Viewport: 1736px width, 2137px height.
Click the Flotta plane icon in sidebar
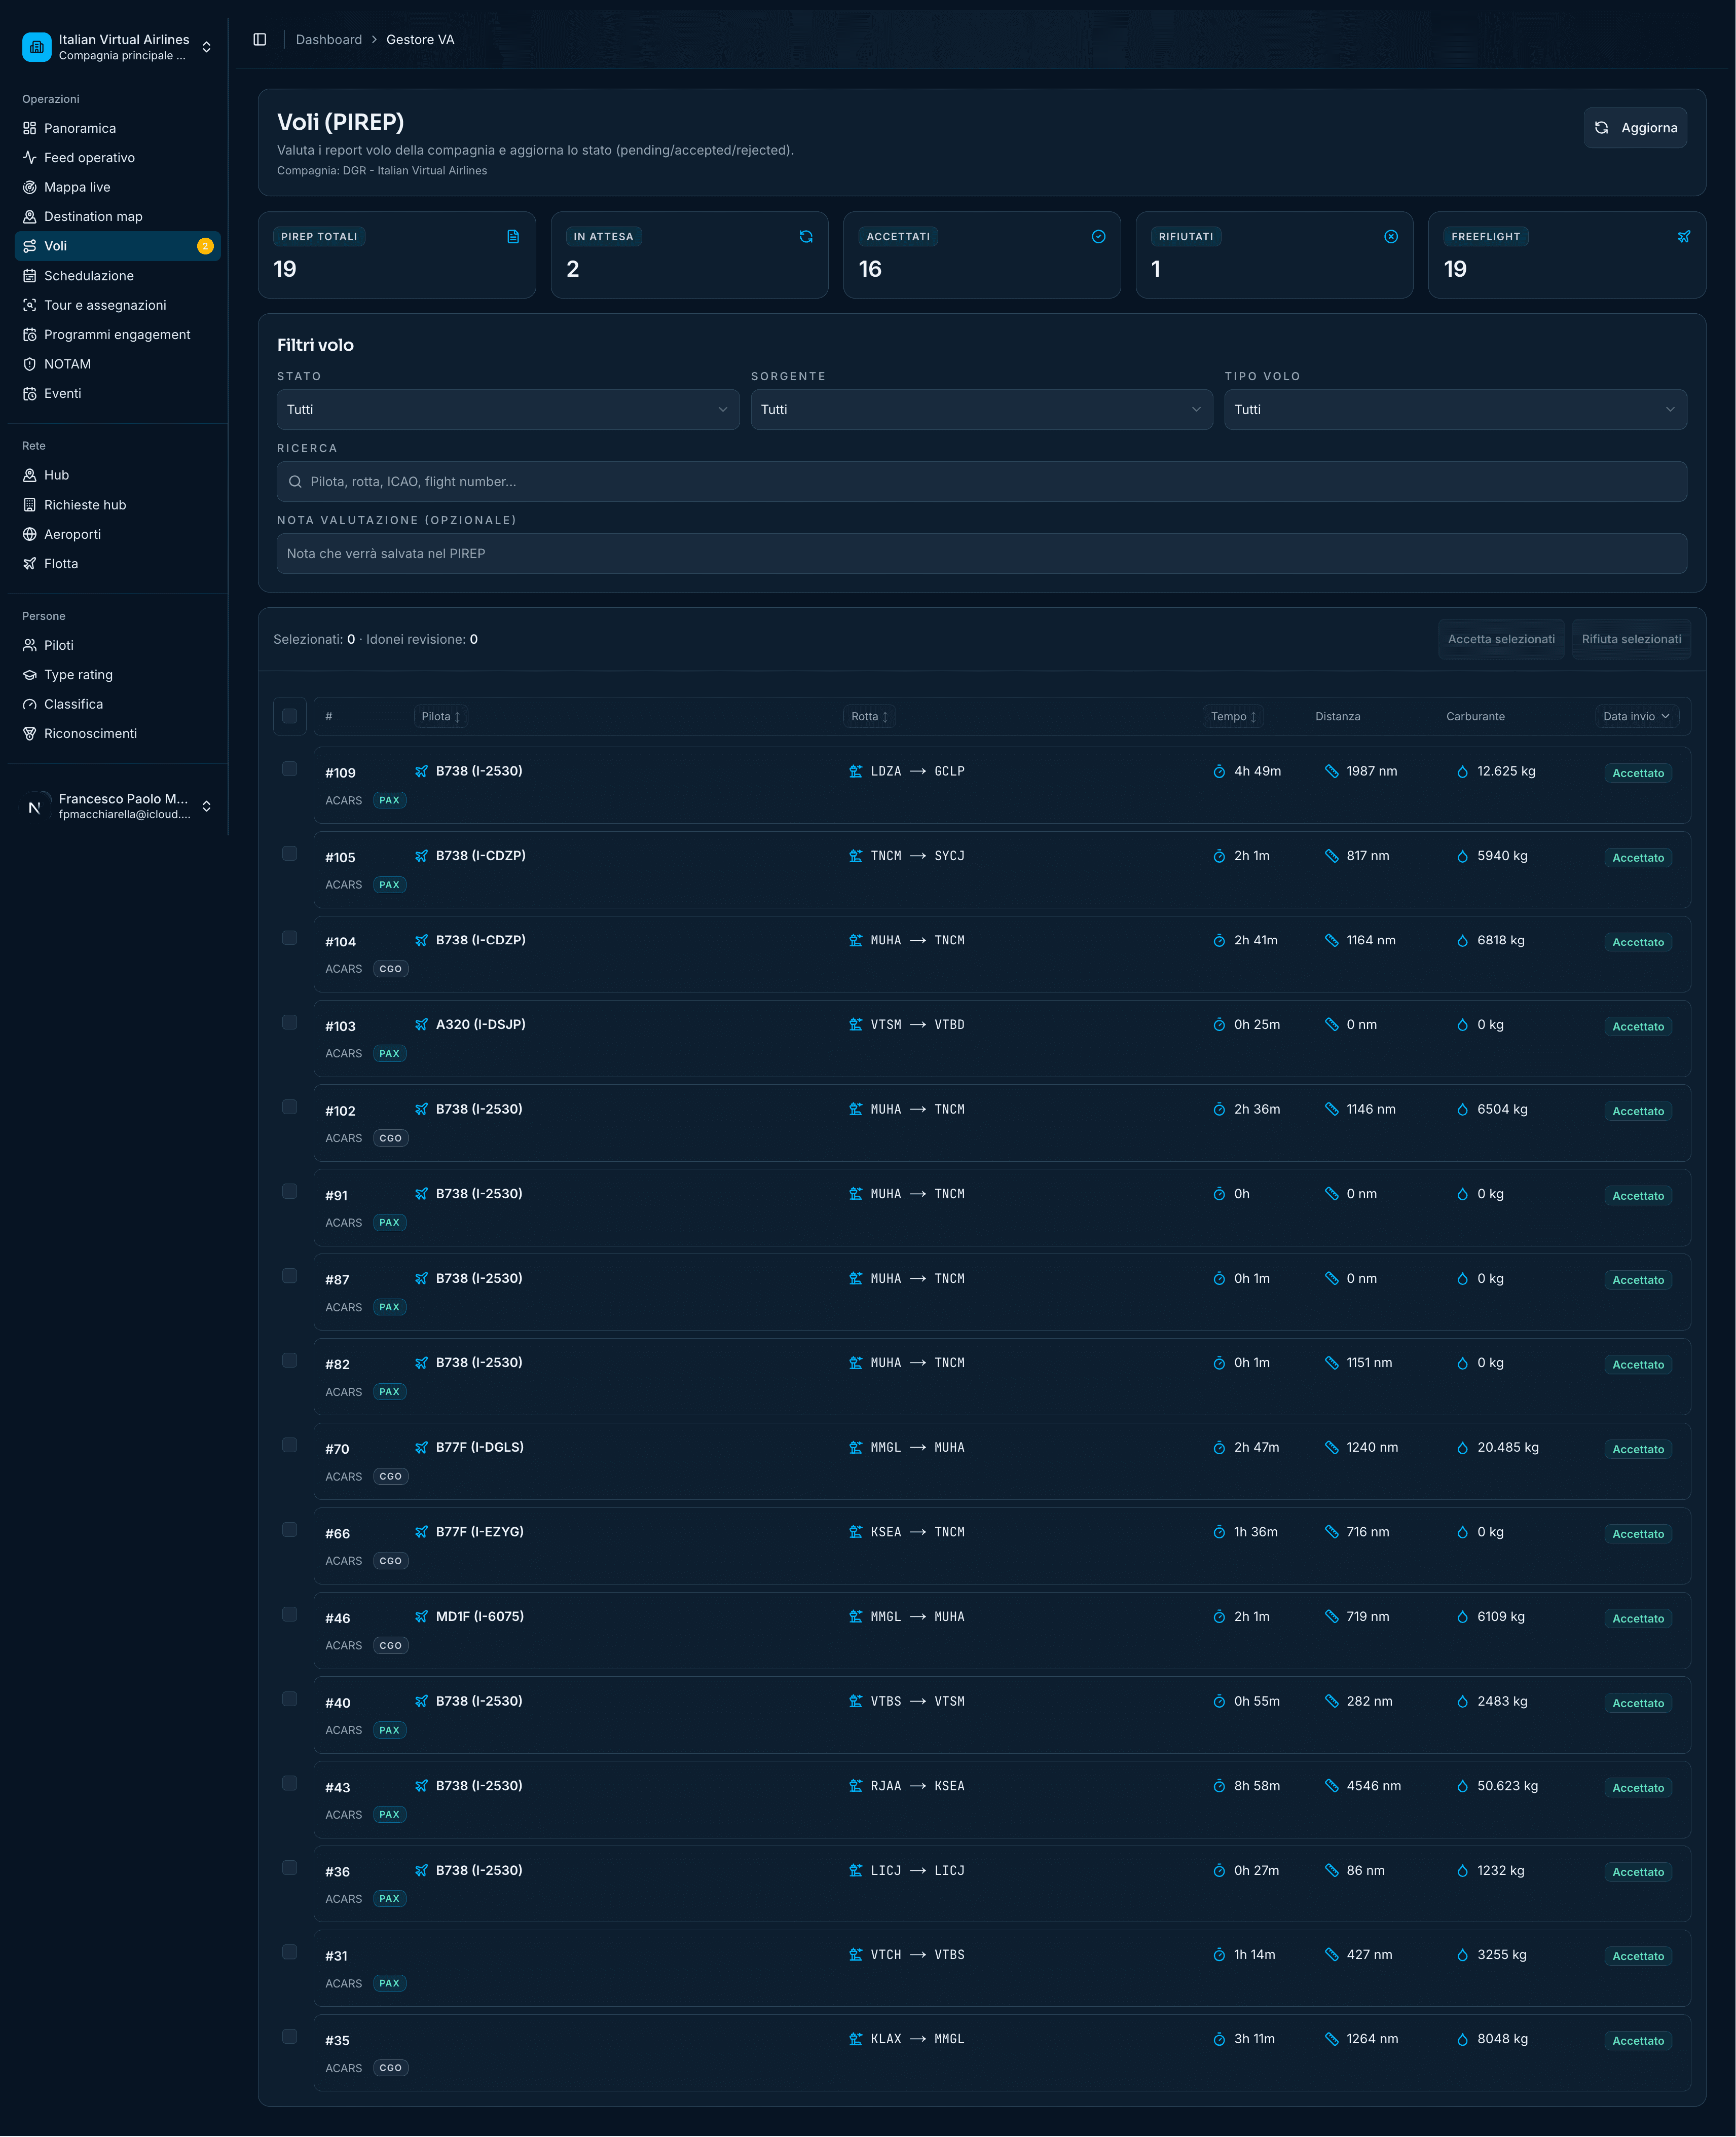point(30,564)
